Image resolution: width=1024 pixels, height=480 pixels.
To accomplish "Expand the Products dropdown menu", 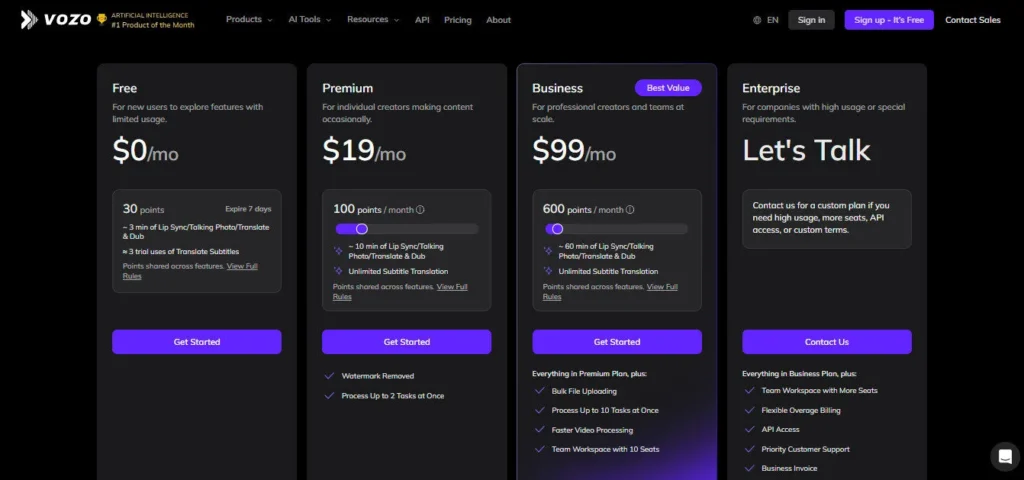I will [x=249, y=20].
